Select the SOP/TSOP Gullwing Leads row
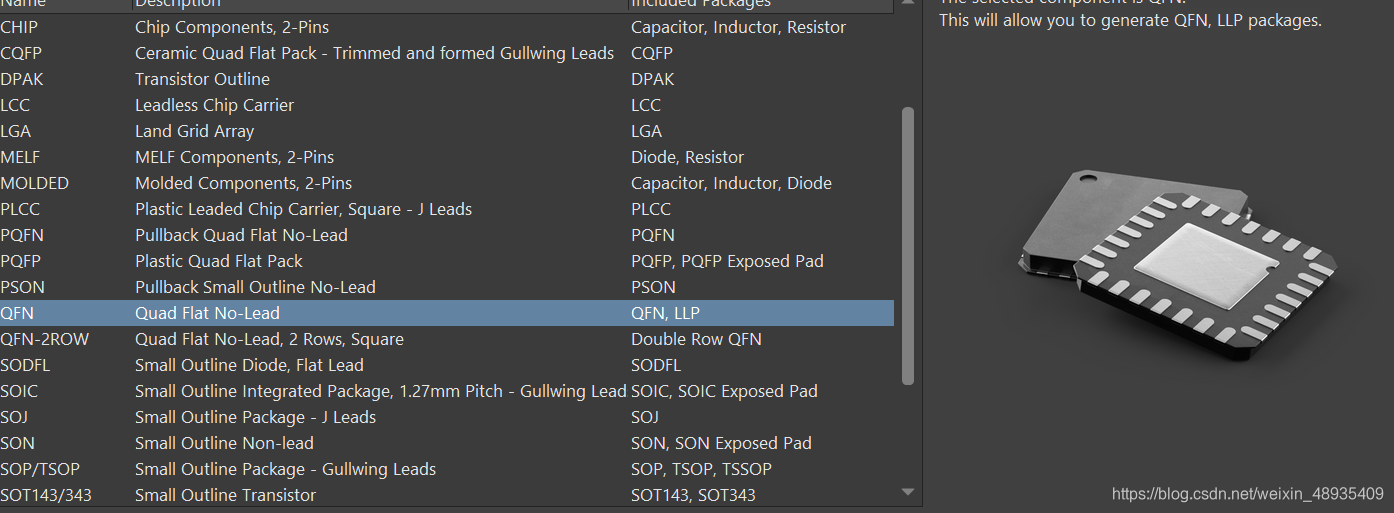Screen dimensions: 1394x513 coord(285,469)
